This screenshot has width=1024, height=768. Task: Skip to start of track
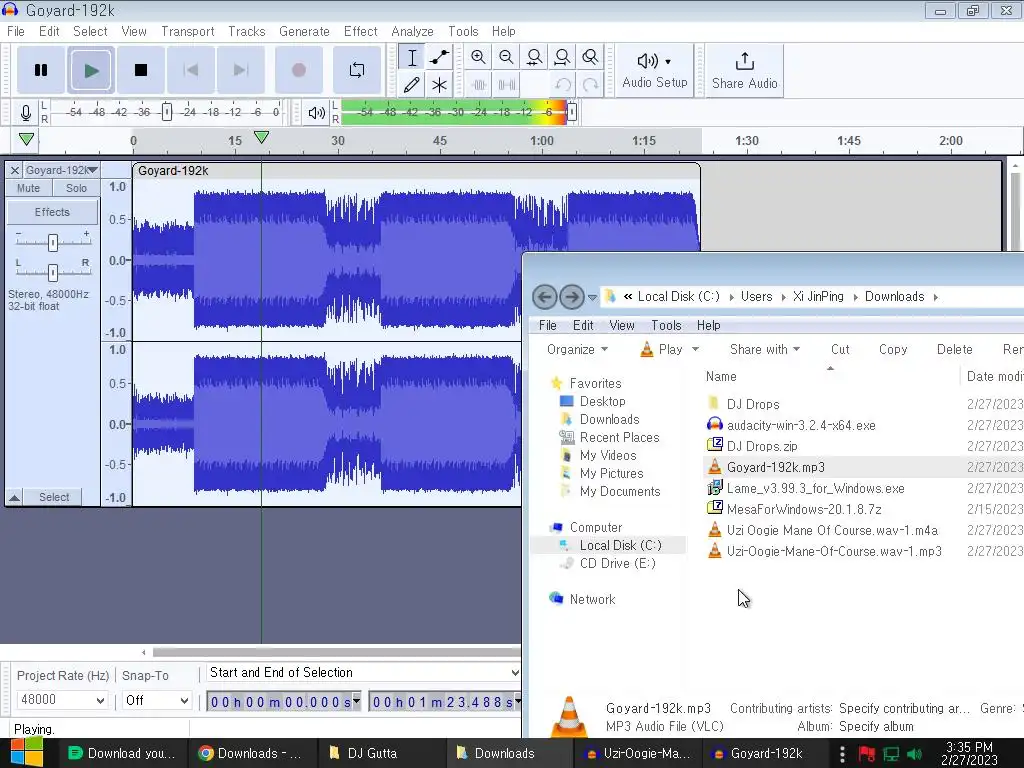(x=191, y=70)
